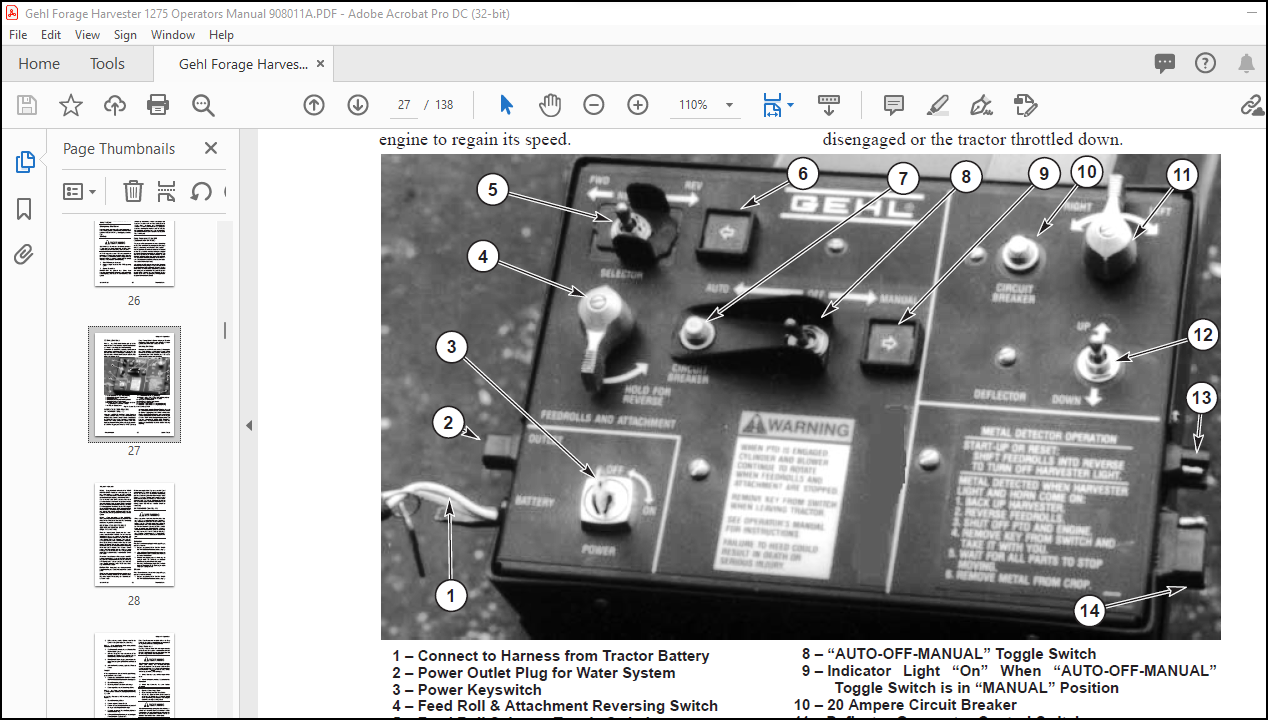Delete selected pages with trash icon
Screen dimensions: 1268x720
pos(133,191)
